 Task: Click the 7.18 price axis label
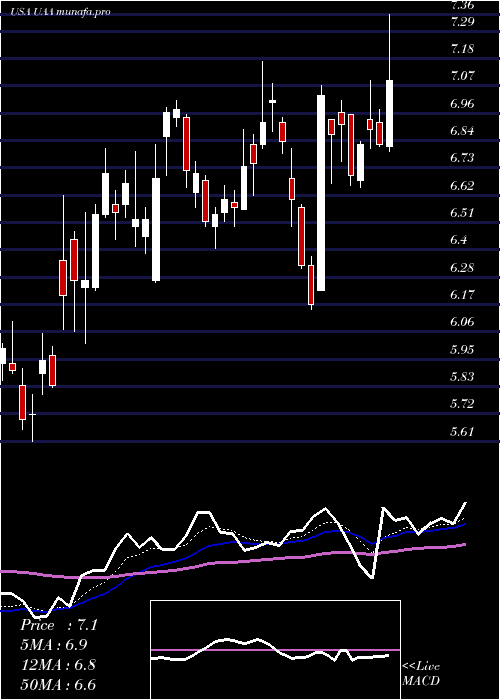click(462, 49)
